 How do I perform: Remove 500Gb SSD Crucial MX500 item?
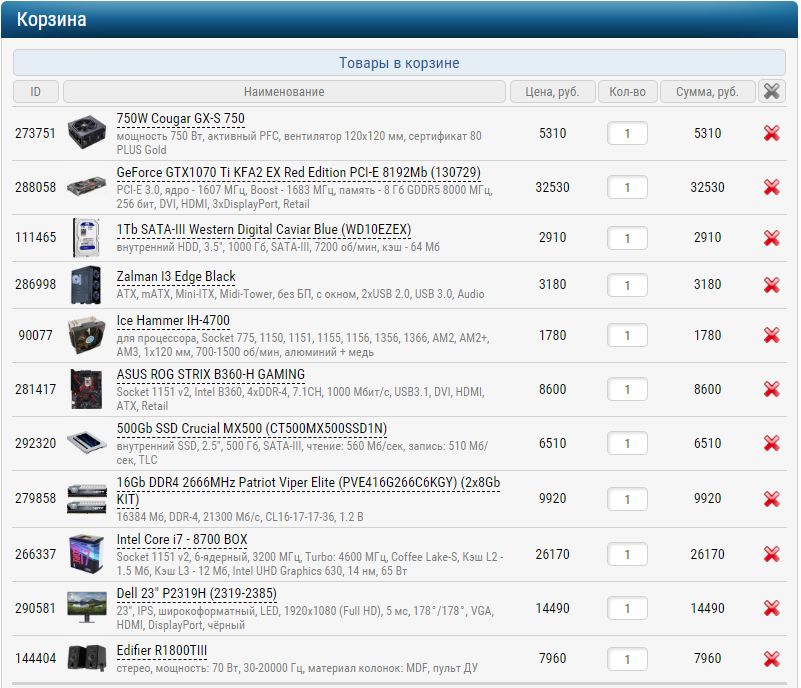771,443
